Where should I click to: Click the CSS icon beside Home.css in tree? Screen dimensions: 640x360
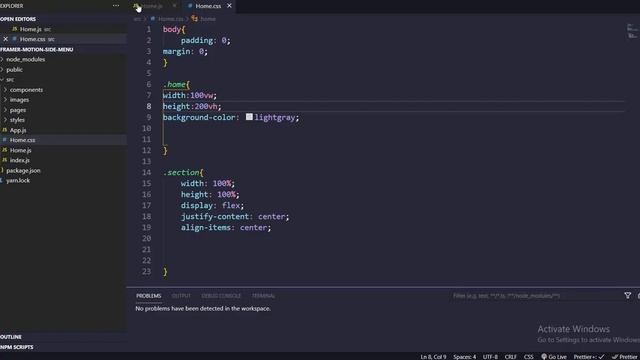4,140
